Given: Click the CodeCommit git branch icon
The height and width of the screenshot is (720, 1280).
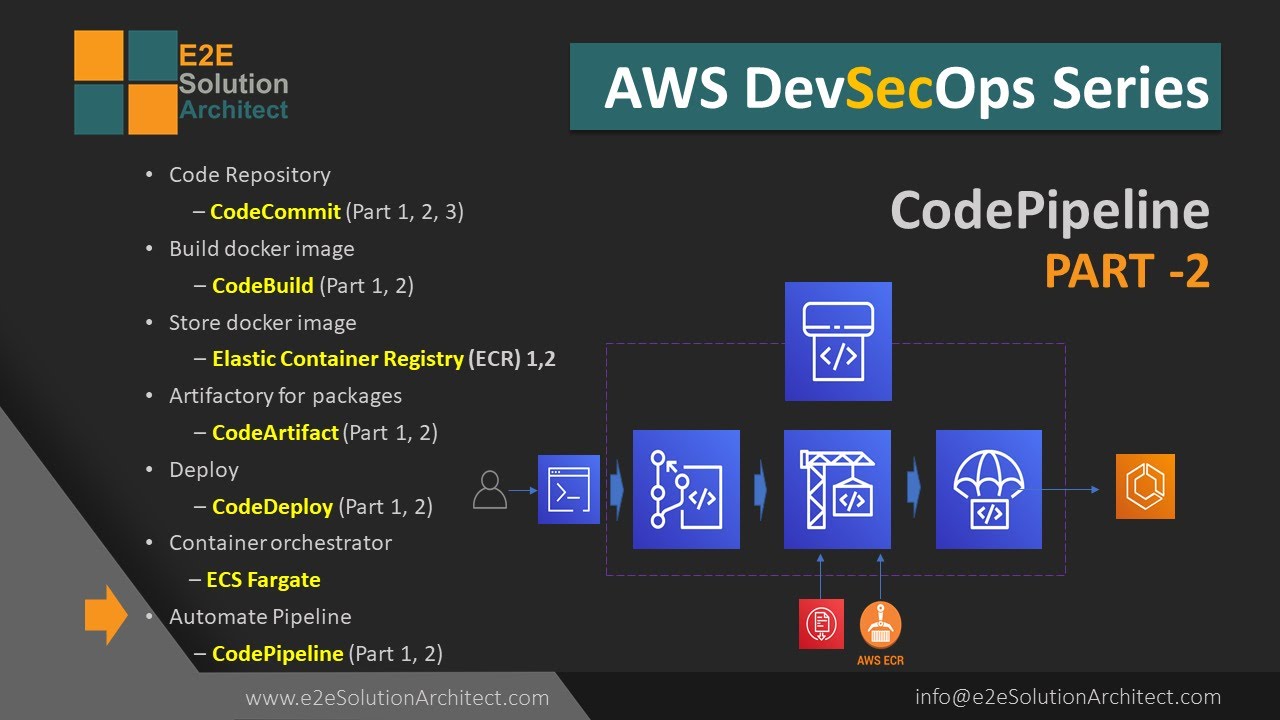Looking at the screenshot, I should (x=686, y=490).
